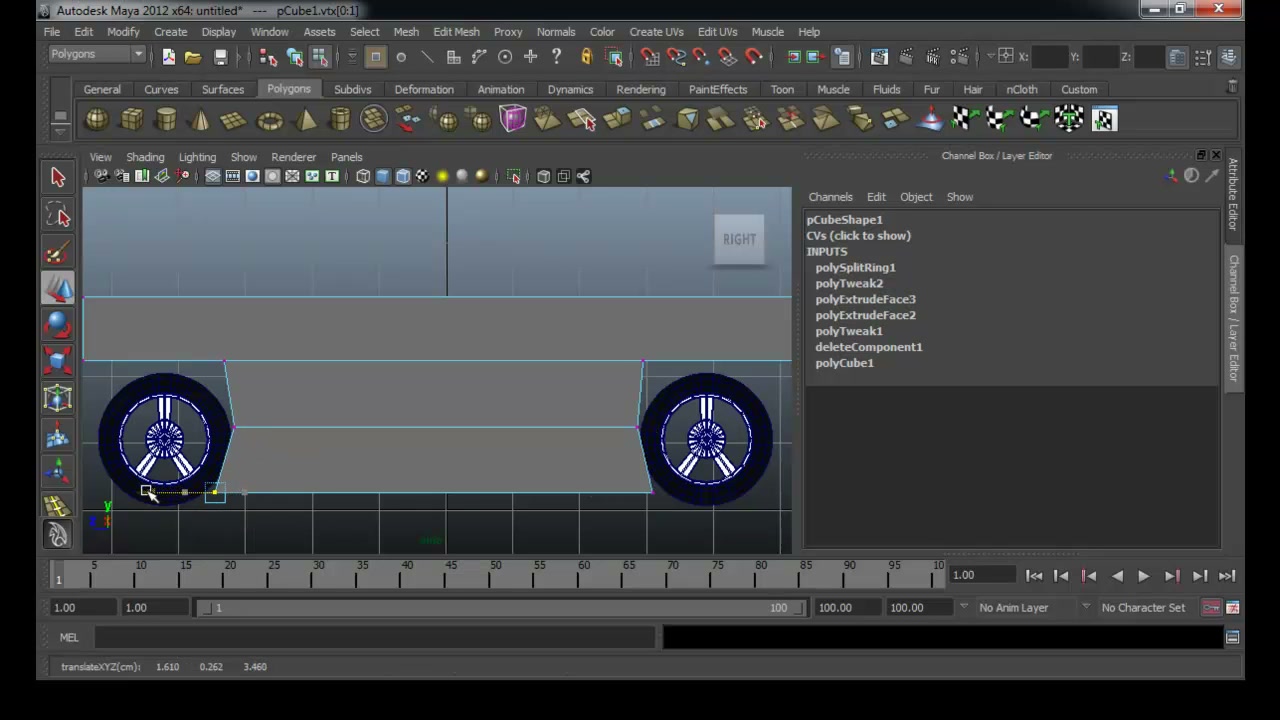This screenshot has width=1280, height=720.
Task: Open the No Character Set dropdown
Action: (x=1141, y=607)
